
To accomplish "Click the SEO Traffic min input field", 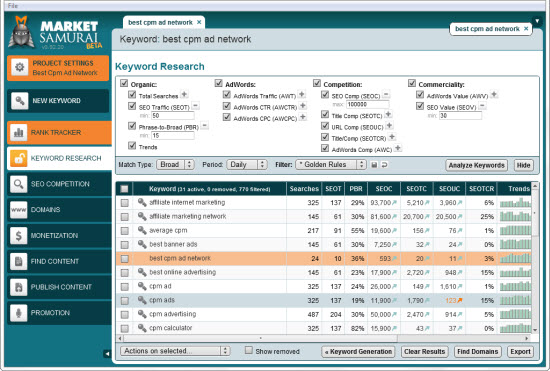I will coord(173,116).
